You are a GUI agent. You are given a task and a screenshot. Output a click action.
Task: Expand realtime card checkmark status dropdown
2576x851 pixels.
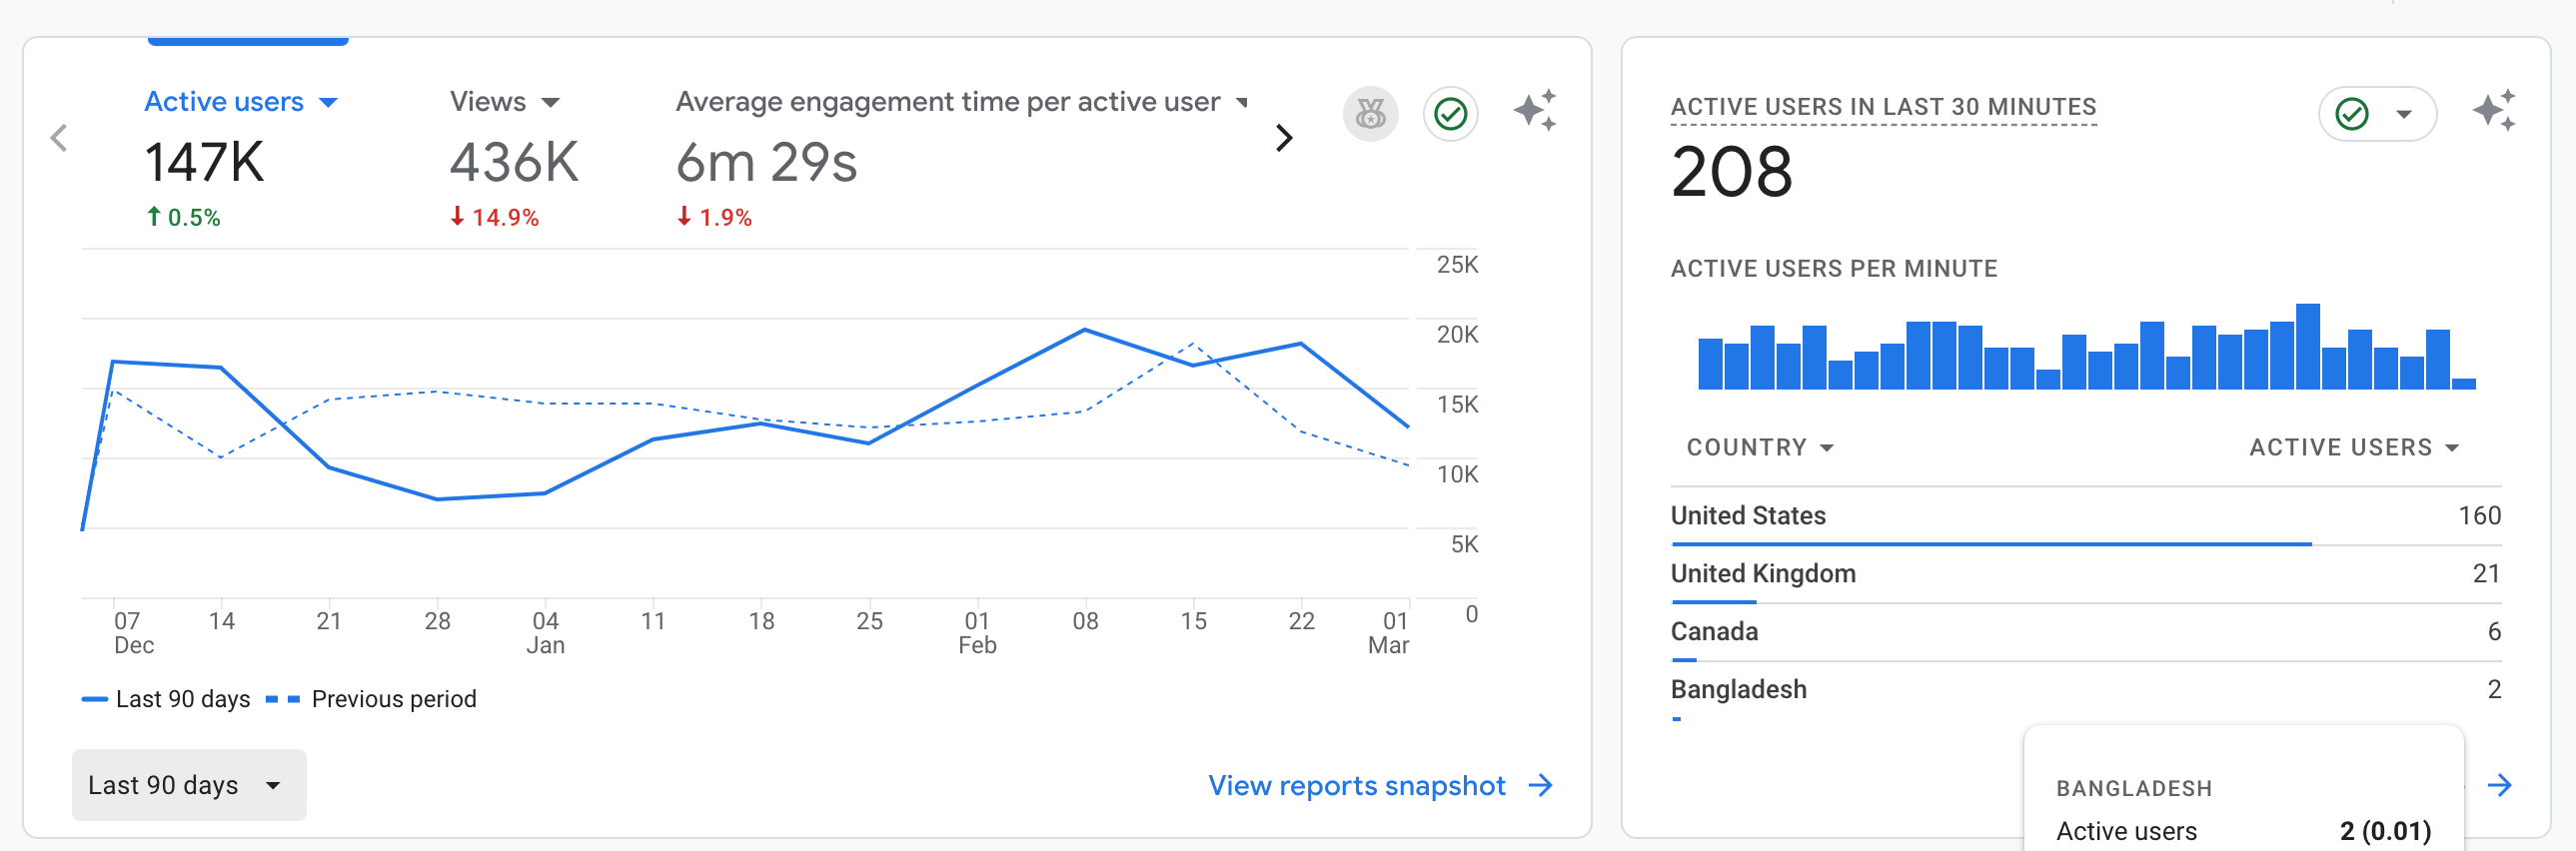(2403, 114)
